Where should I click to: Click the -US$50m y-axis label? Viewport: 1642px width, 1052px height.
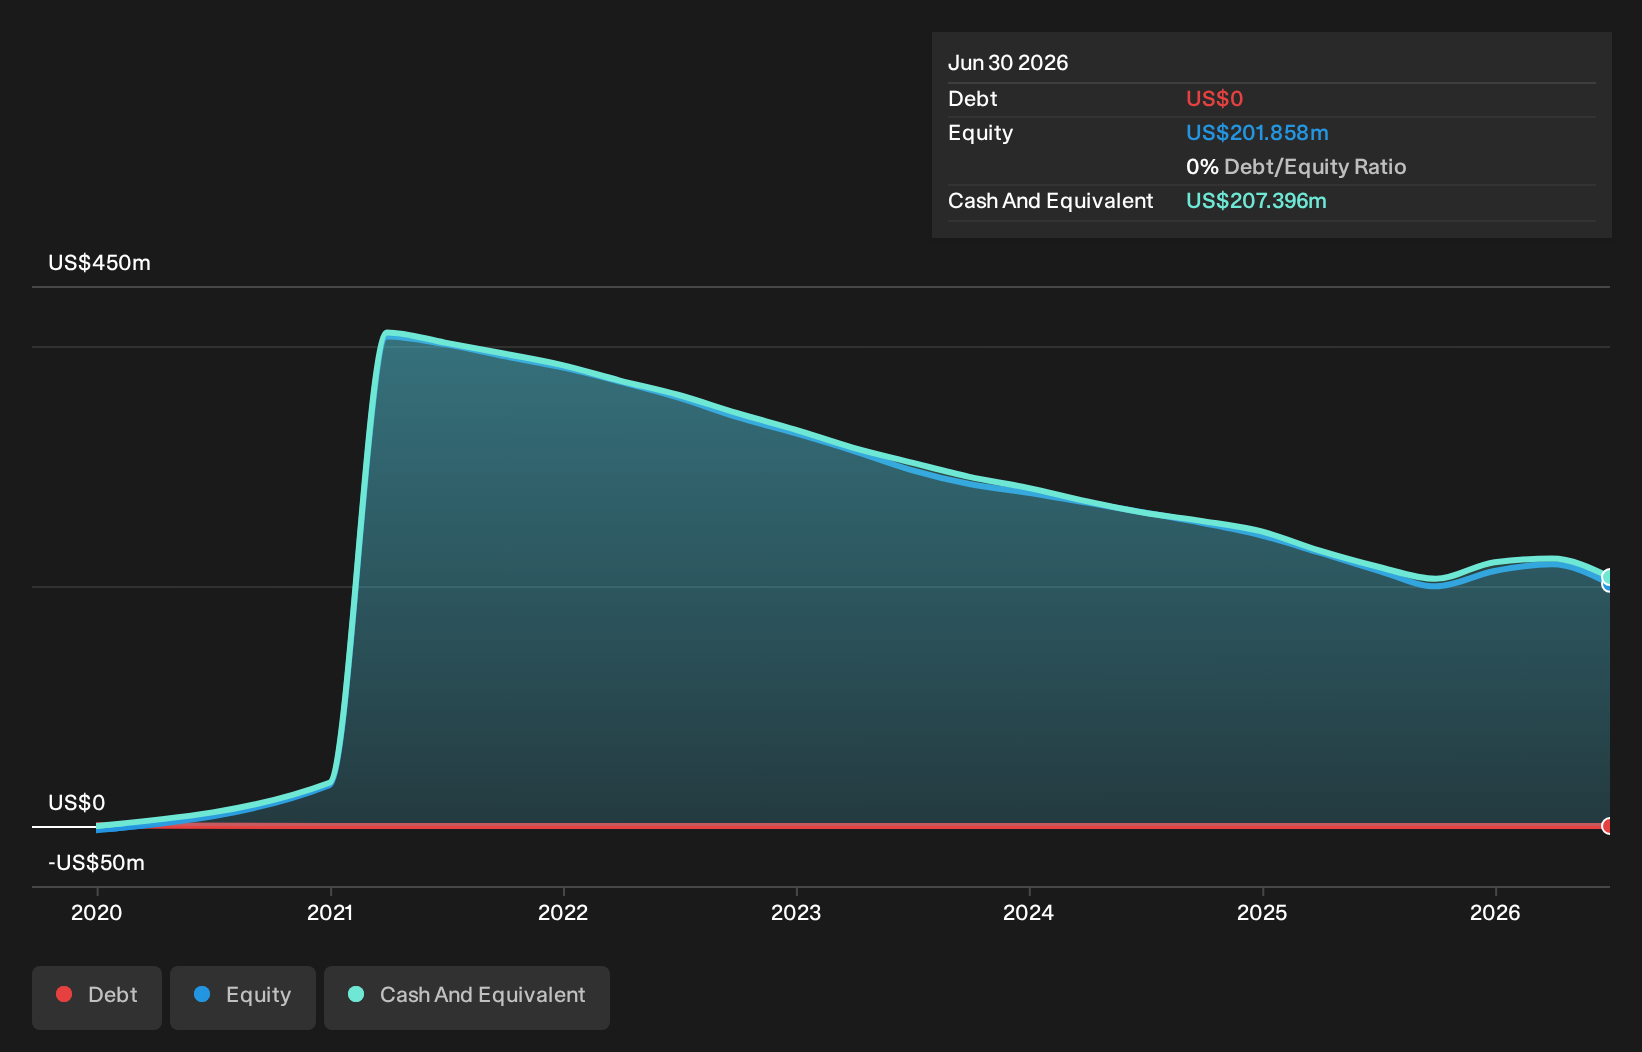97,863
